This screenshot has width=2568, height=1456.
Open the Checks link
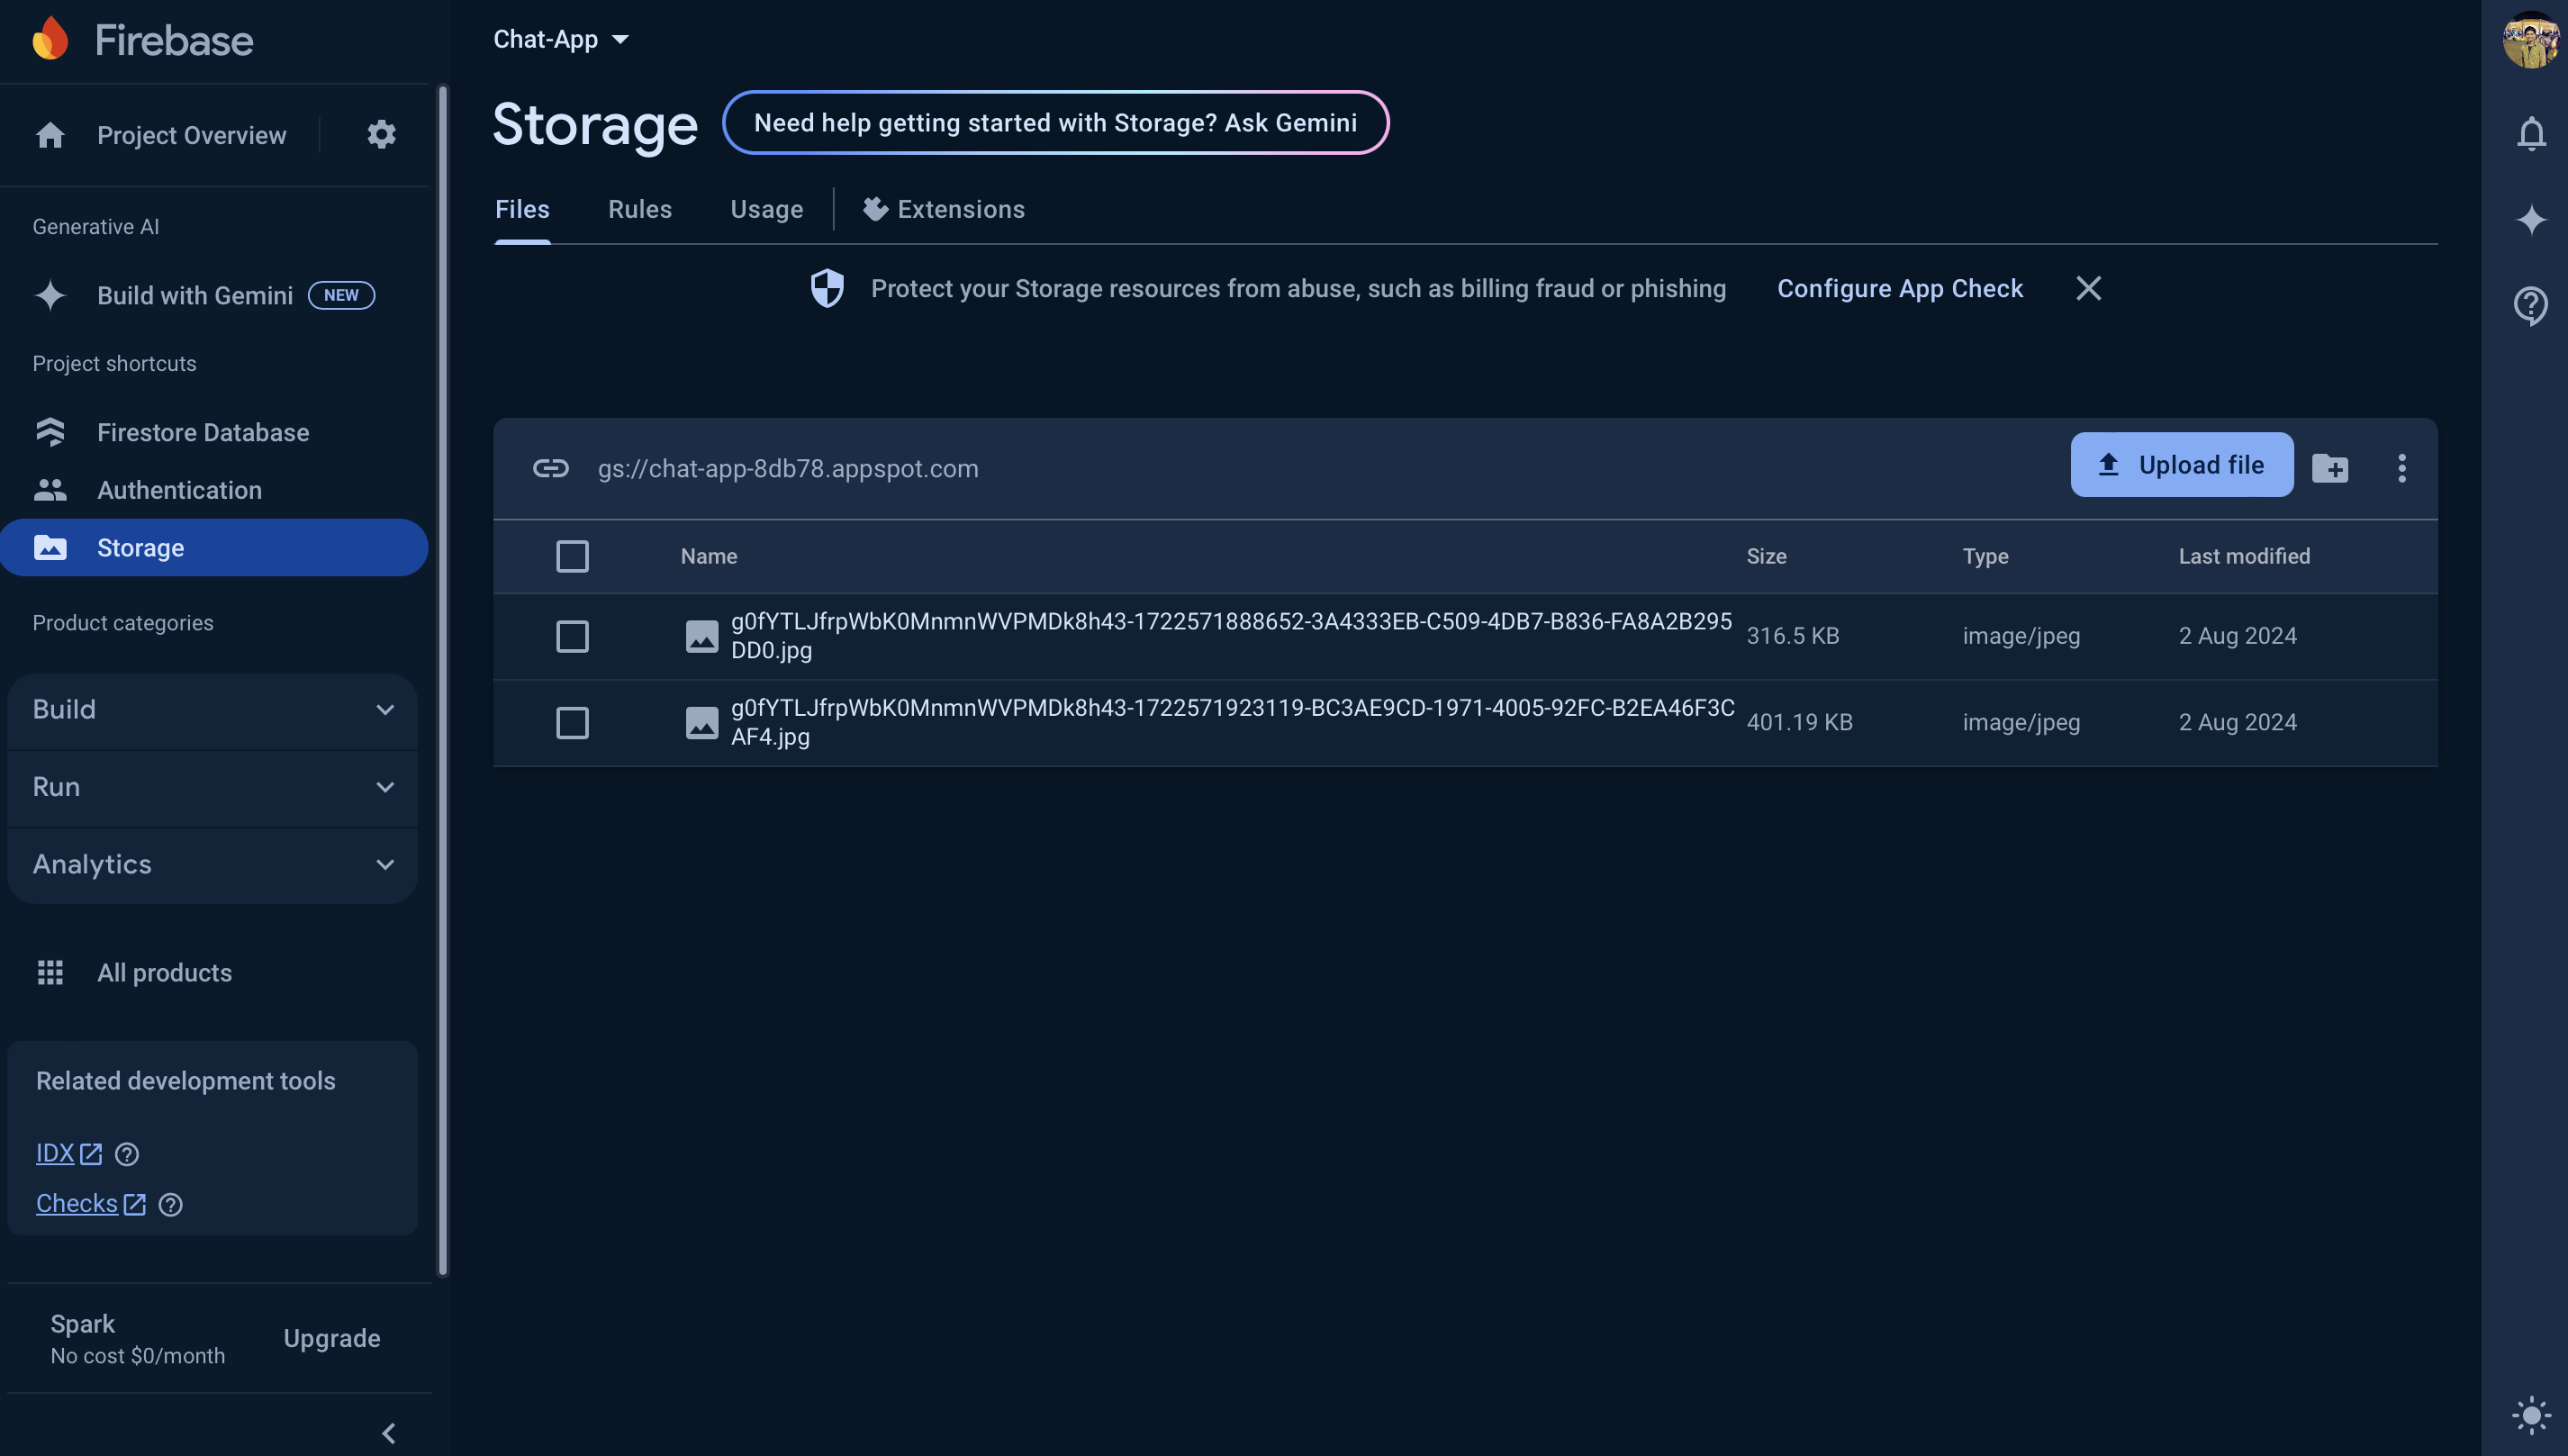[91, 1203]
